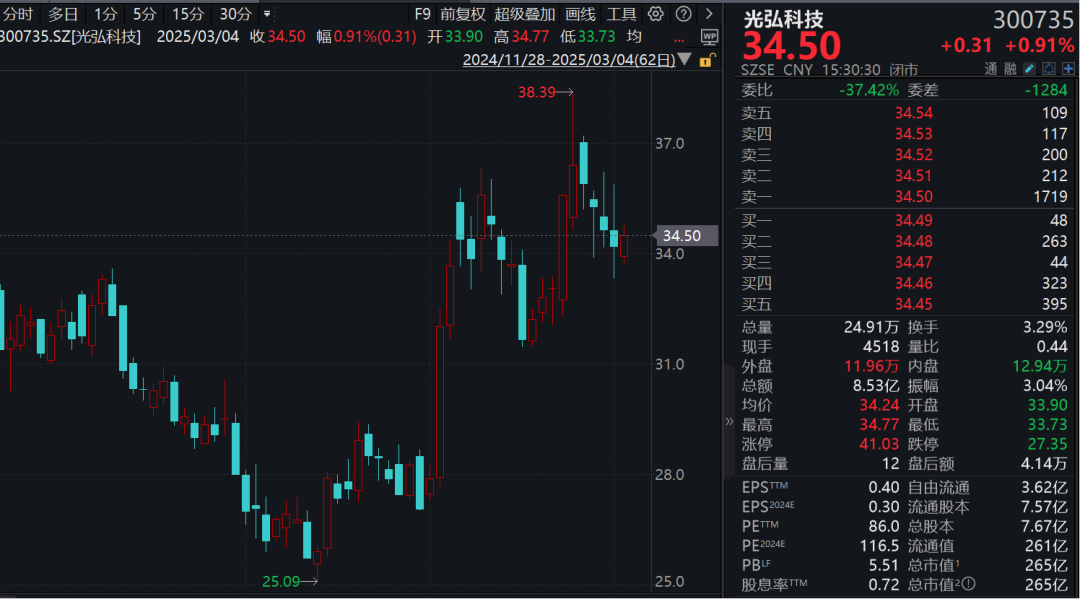Image resolution: width=1080 pixels, height=599 pixels.
Task: Toggle the 融 margin trading indicator
Action: [x=1010, y=70]
